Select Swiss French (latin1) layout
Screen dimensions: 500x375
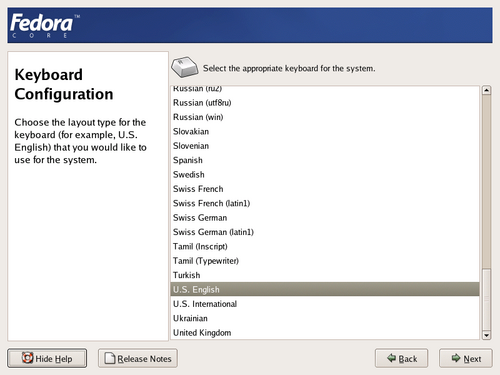click(325, 203)
